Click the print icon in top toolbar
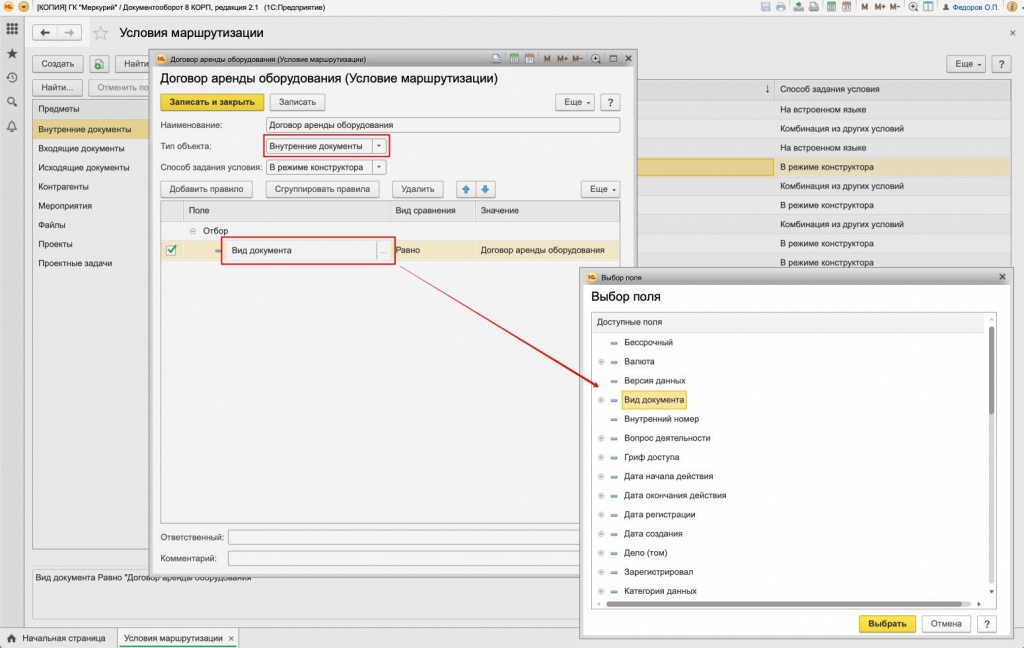 click(782, 7)
